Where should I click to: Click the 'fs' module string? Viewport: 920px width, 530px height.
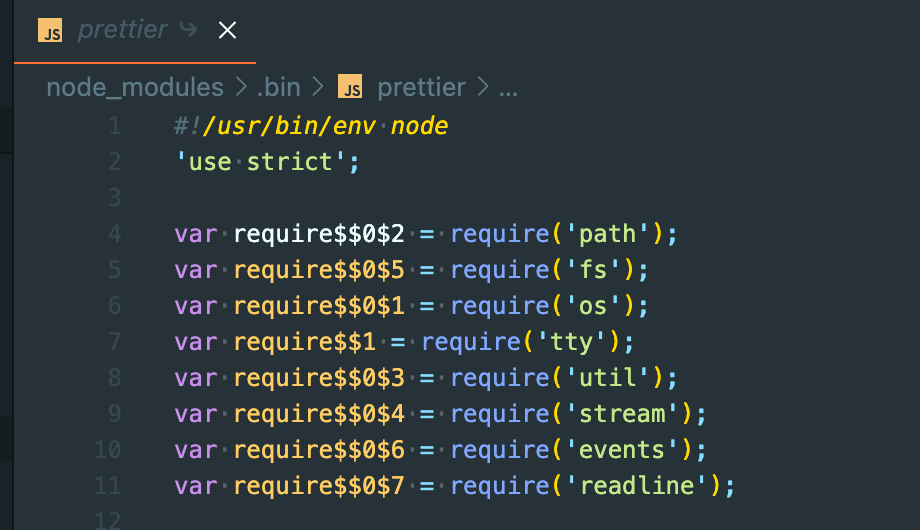tap(593, 270)
